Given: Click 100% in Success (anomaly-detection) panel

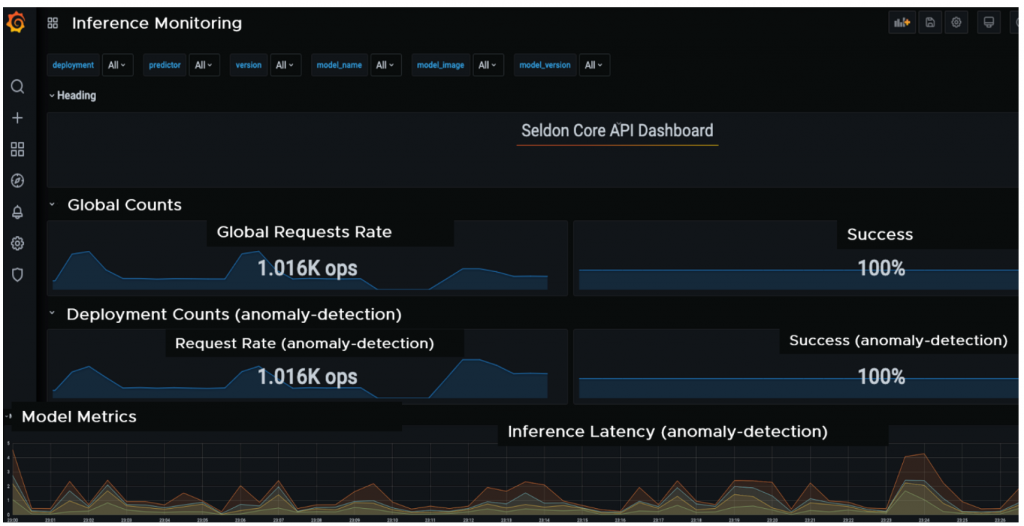Looking at the screenshot, I should (x=882, y=376).
